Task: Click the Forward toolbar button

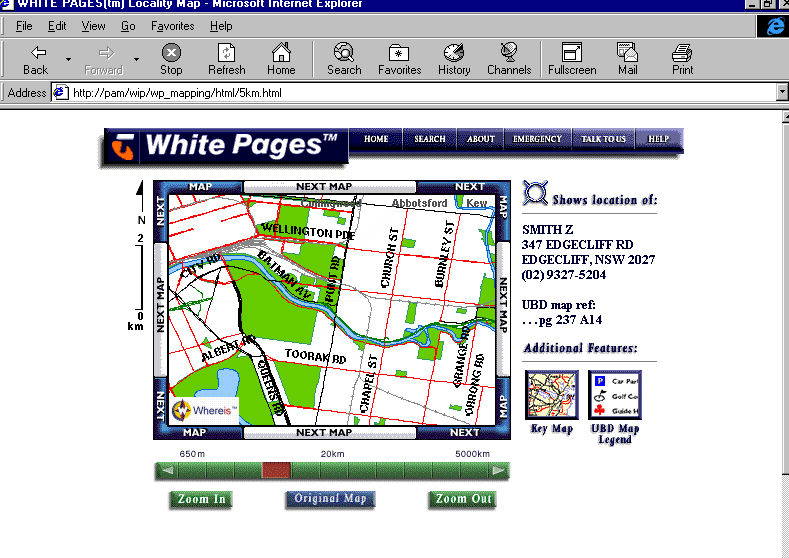Action: click(104, 59)
